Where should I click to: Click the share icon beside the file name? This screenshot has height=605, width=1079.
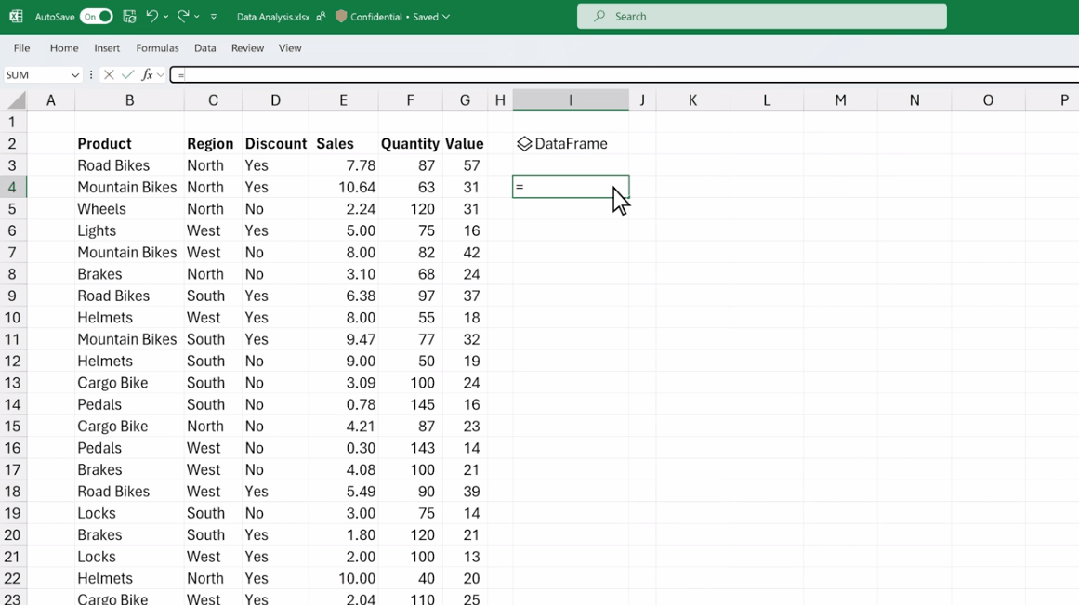click(320, 16)
